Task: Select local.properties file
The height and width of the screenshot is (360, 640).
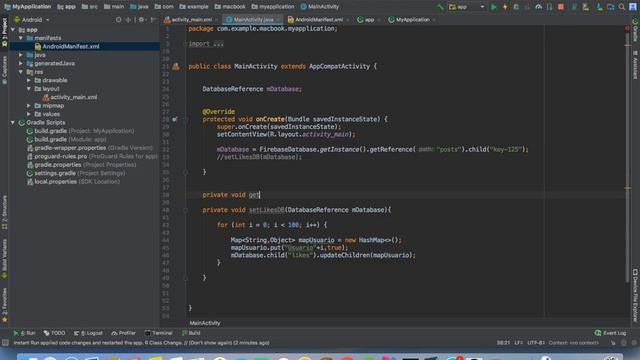Action: point(73,182)
